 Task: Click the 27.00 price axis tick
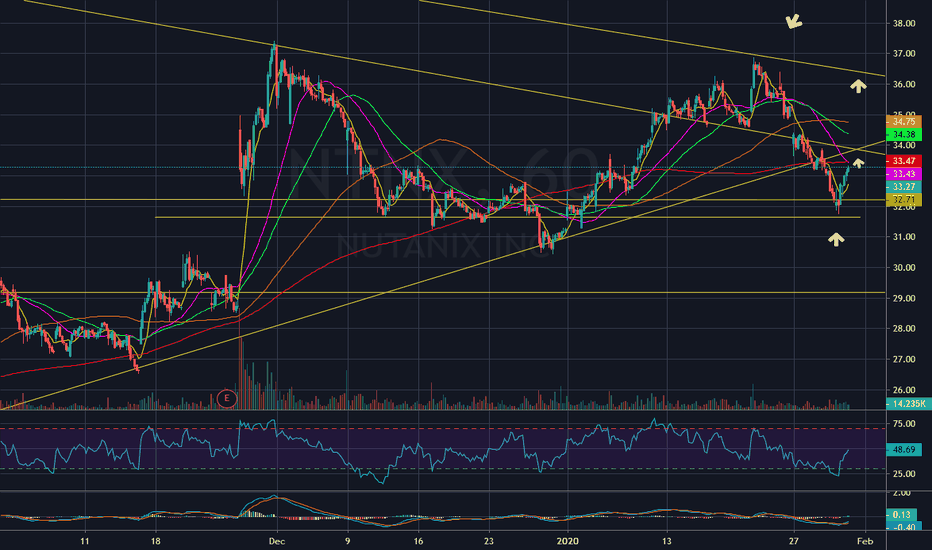[x=903, y=359]
